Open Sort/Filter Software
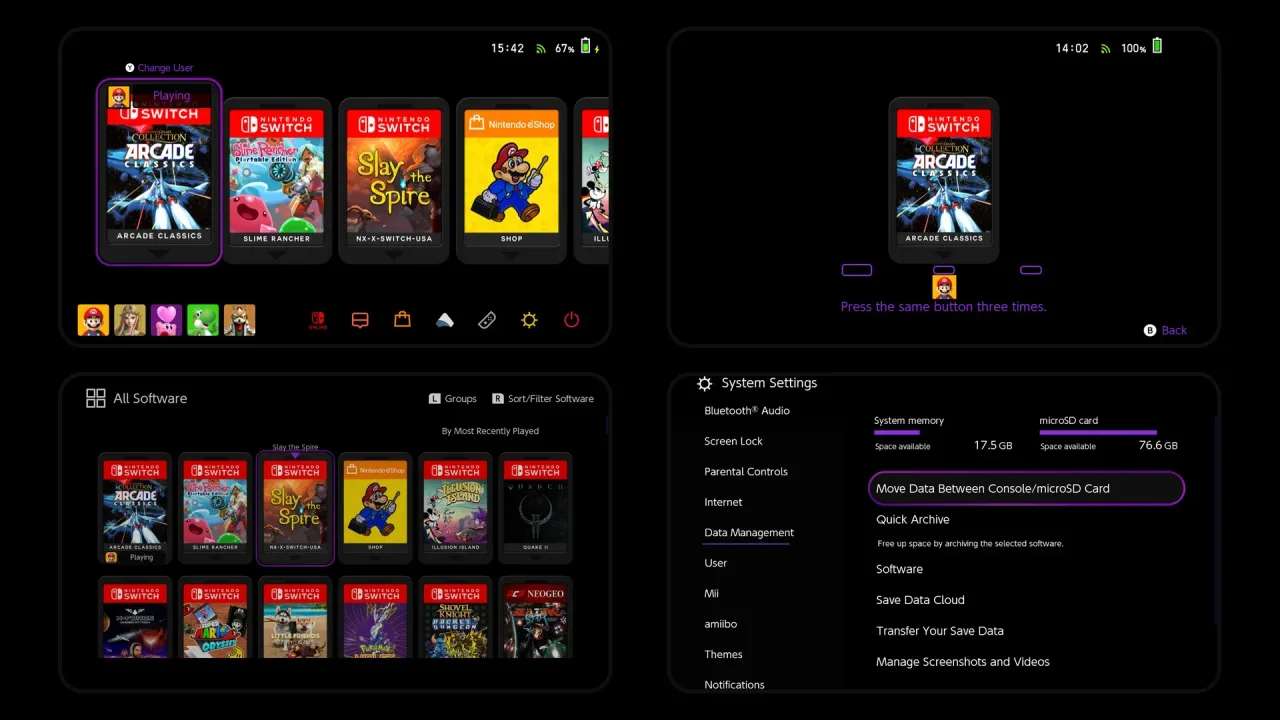 551,399
